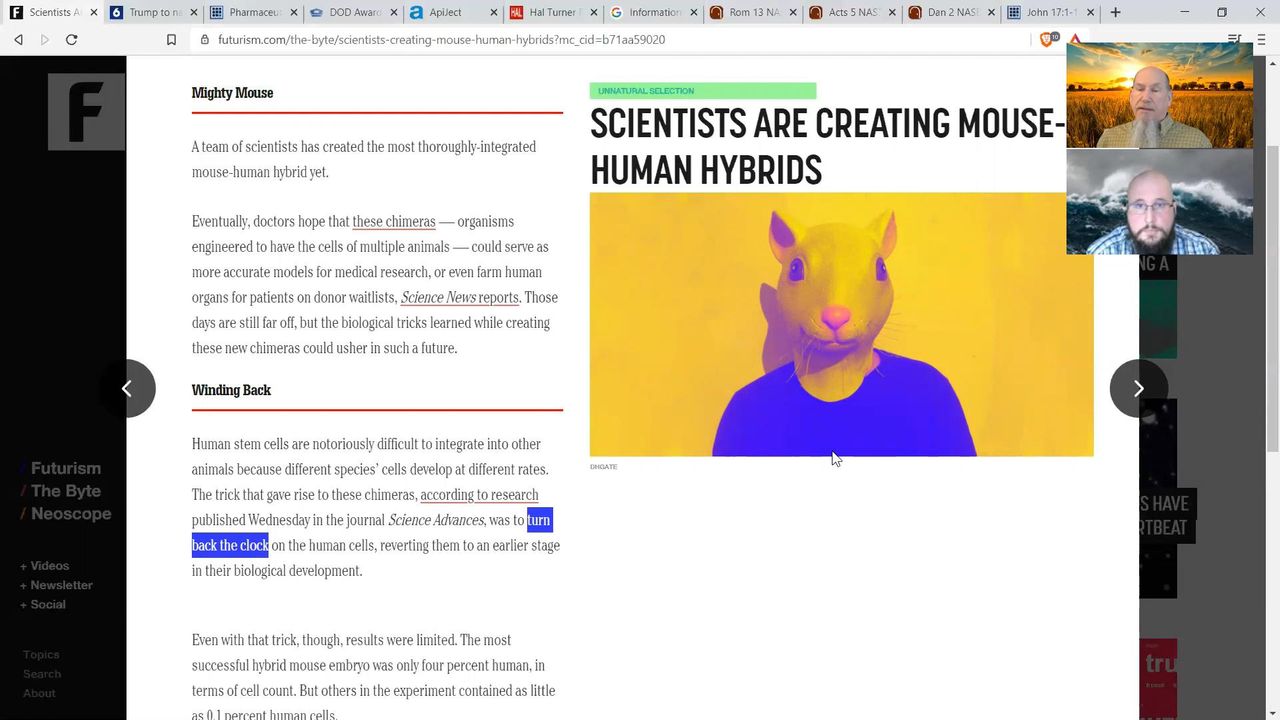Screen dimensions: 1280x720
Task: Click the Futurism F logo
Action: click(x=86, y=111)
